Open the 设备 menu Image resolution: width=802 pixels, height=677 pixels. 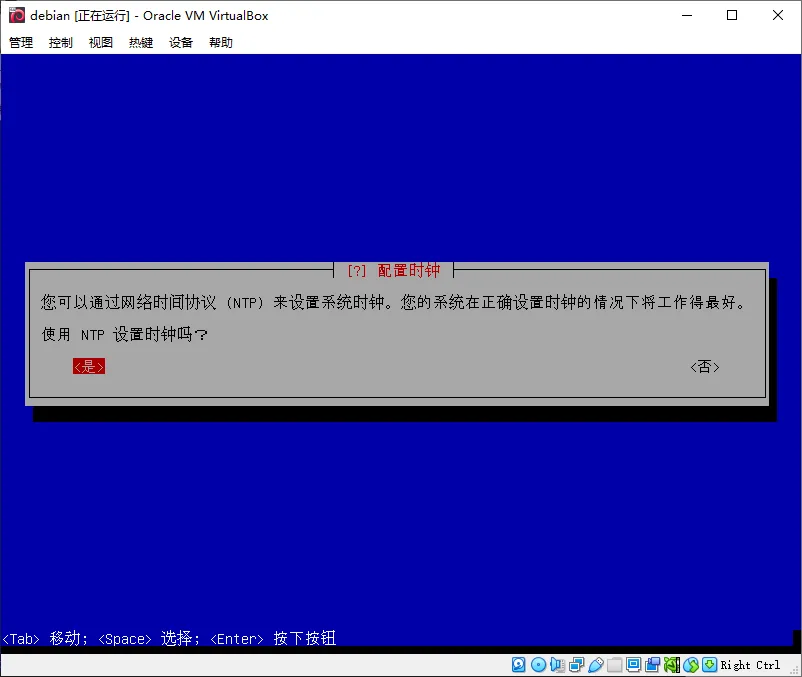click(181, 42)
